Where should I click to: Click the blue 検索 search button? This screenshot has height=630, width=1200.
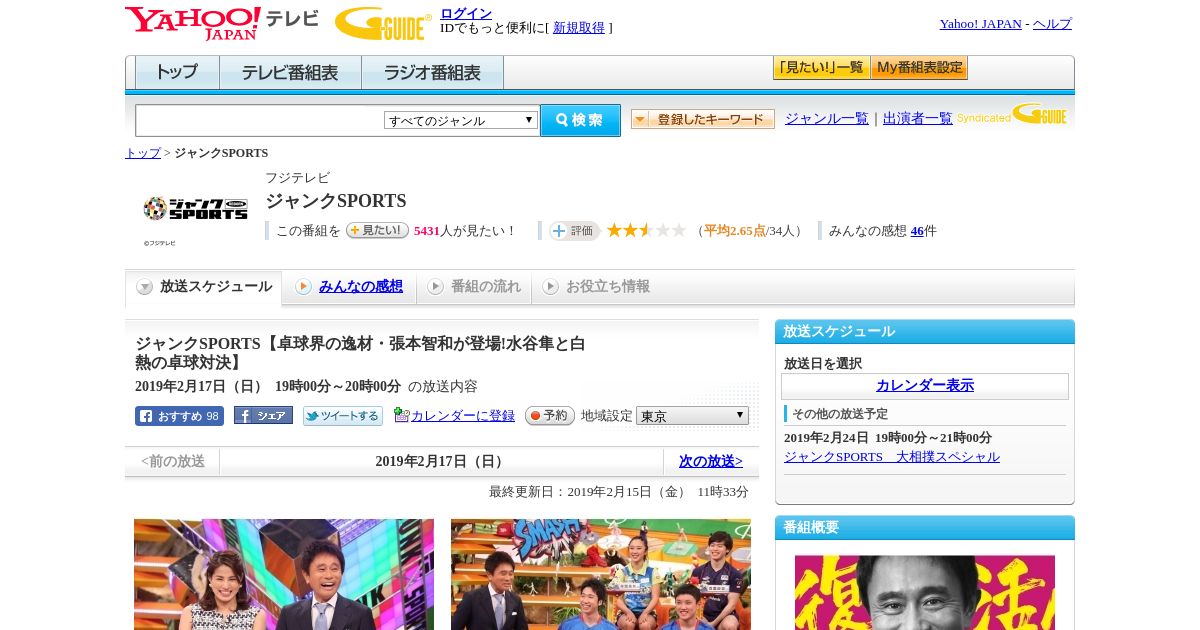[580, 120]
